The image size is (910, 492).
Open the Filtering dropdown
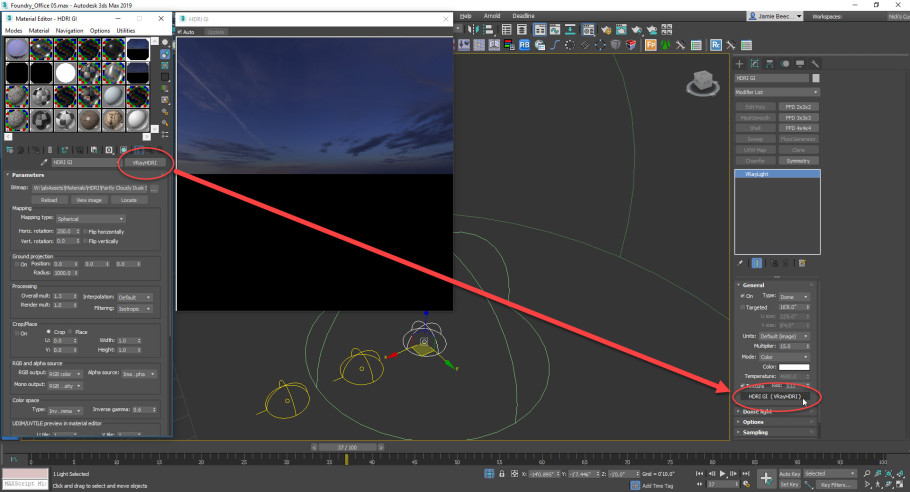(135, 309)
